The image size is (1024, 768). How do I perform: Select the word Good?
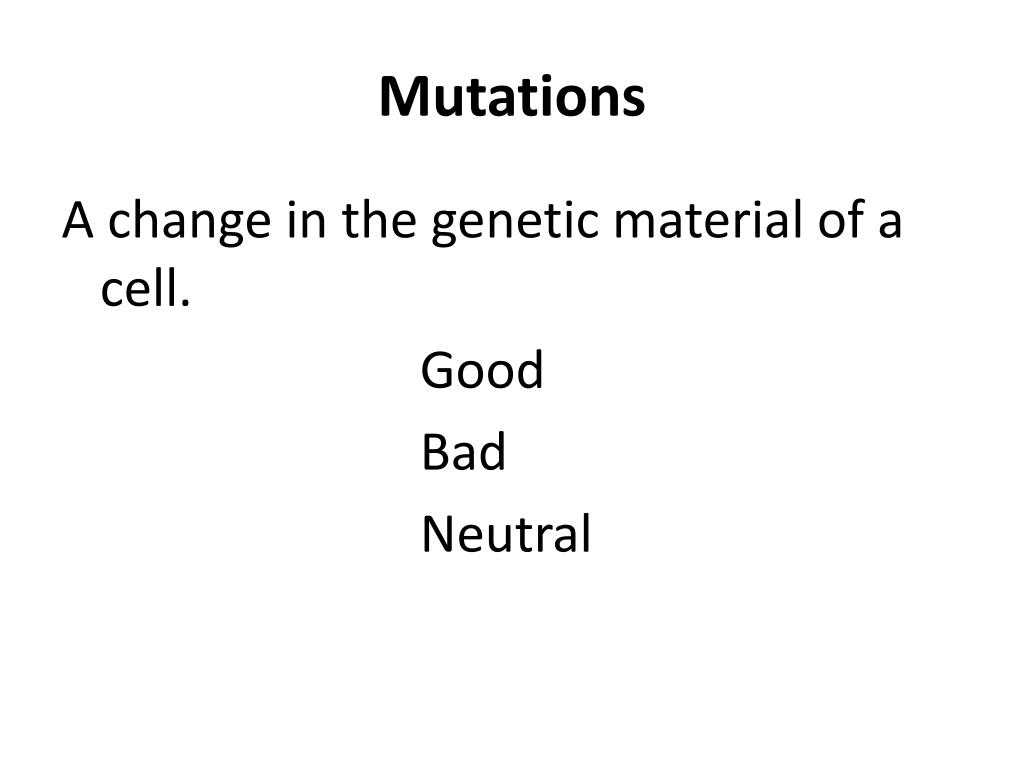pyautogui.click(x=482, y=371)
